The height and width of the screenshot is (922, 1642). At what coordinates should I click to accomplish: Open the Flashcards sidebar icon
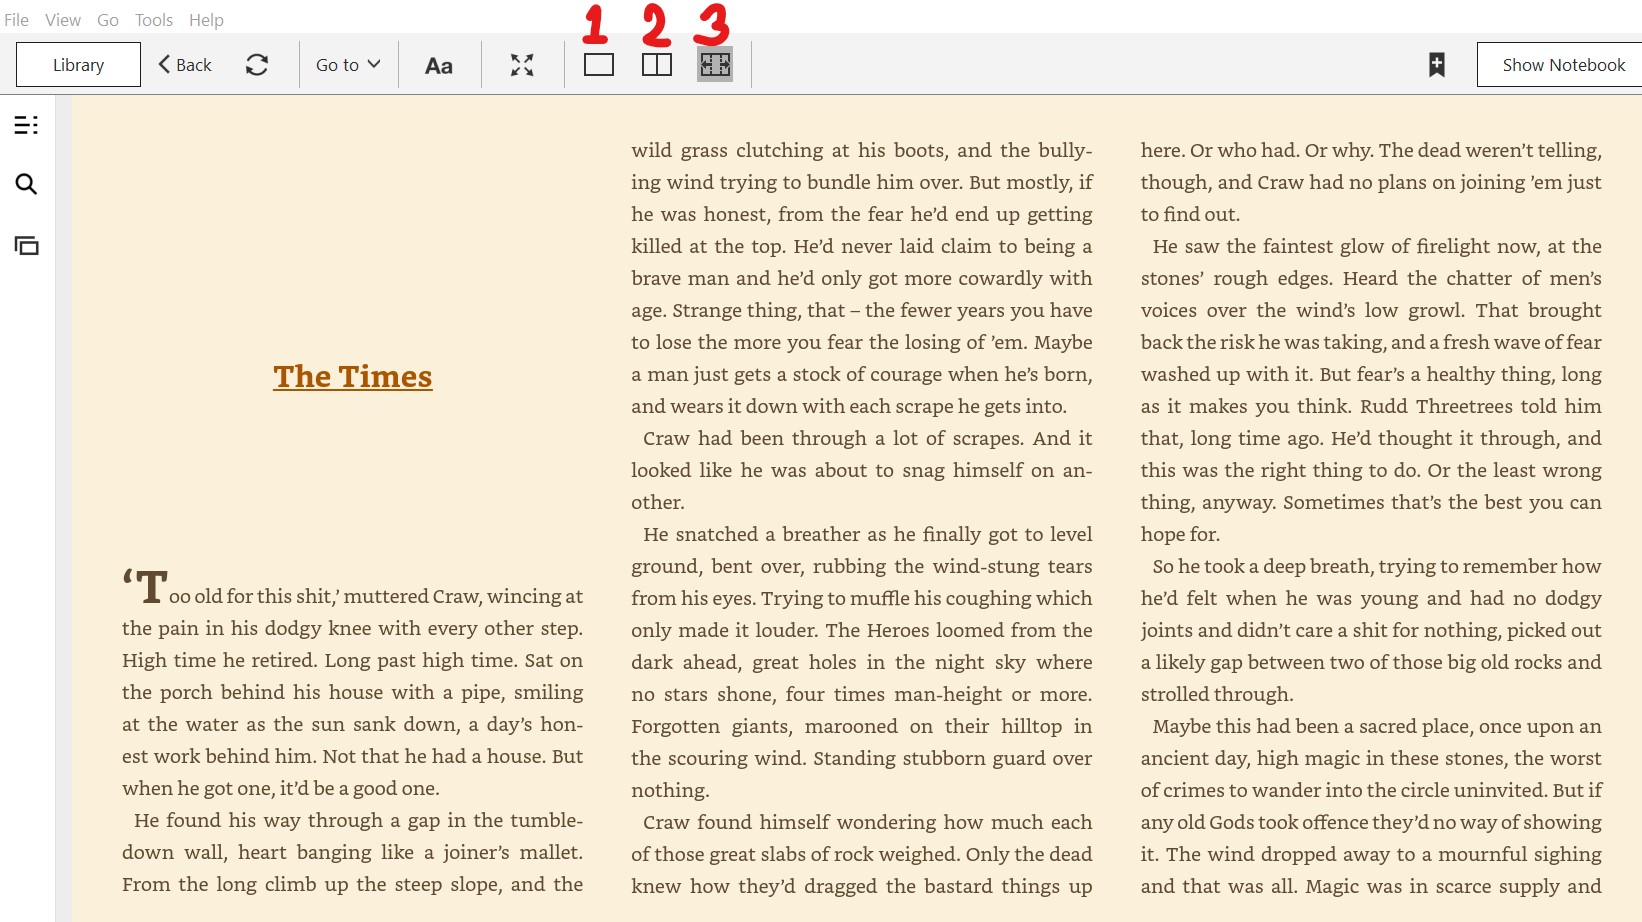tap(26, 244)
